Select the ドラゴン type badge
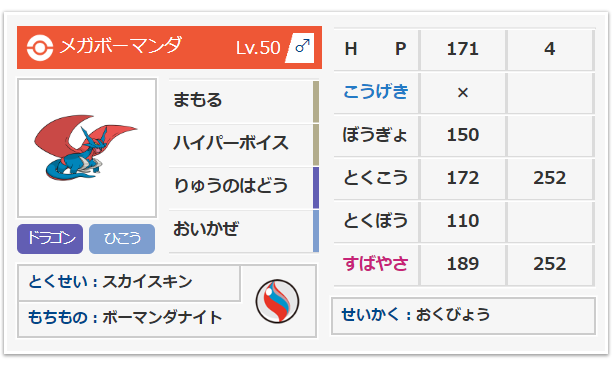615x366 pixels. [50, 239]
